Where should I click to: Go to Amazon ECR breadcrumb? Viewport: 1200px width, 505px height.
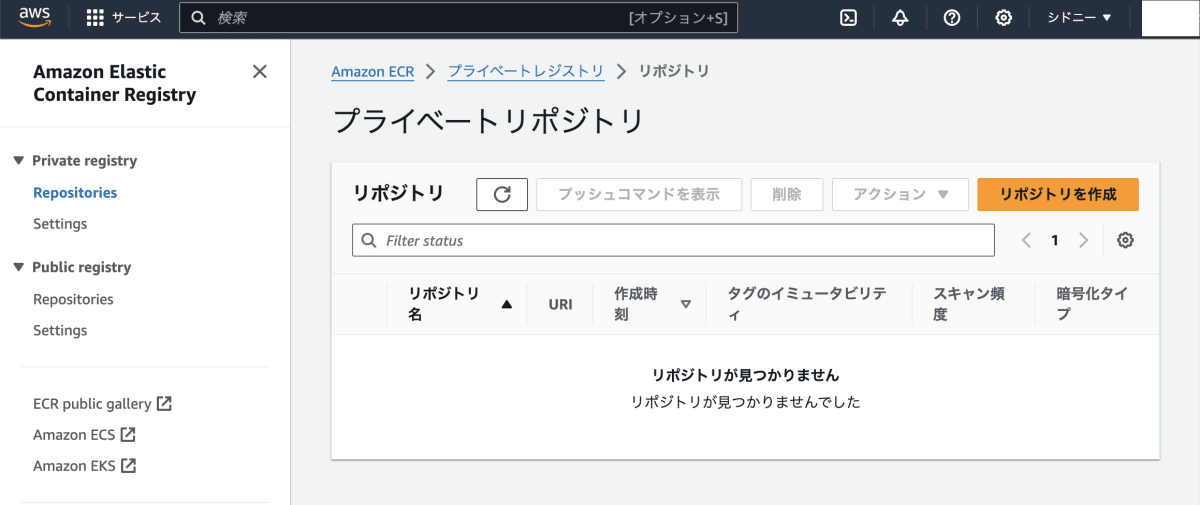click(372, 71)
